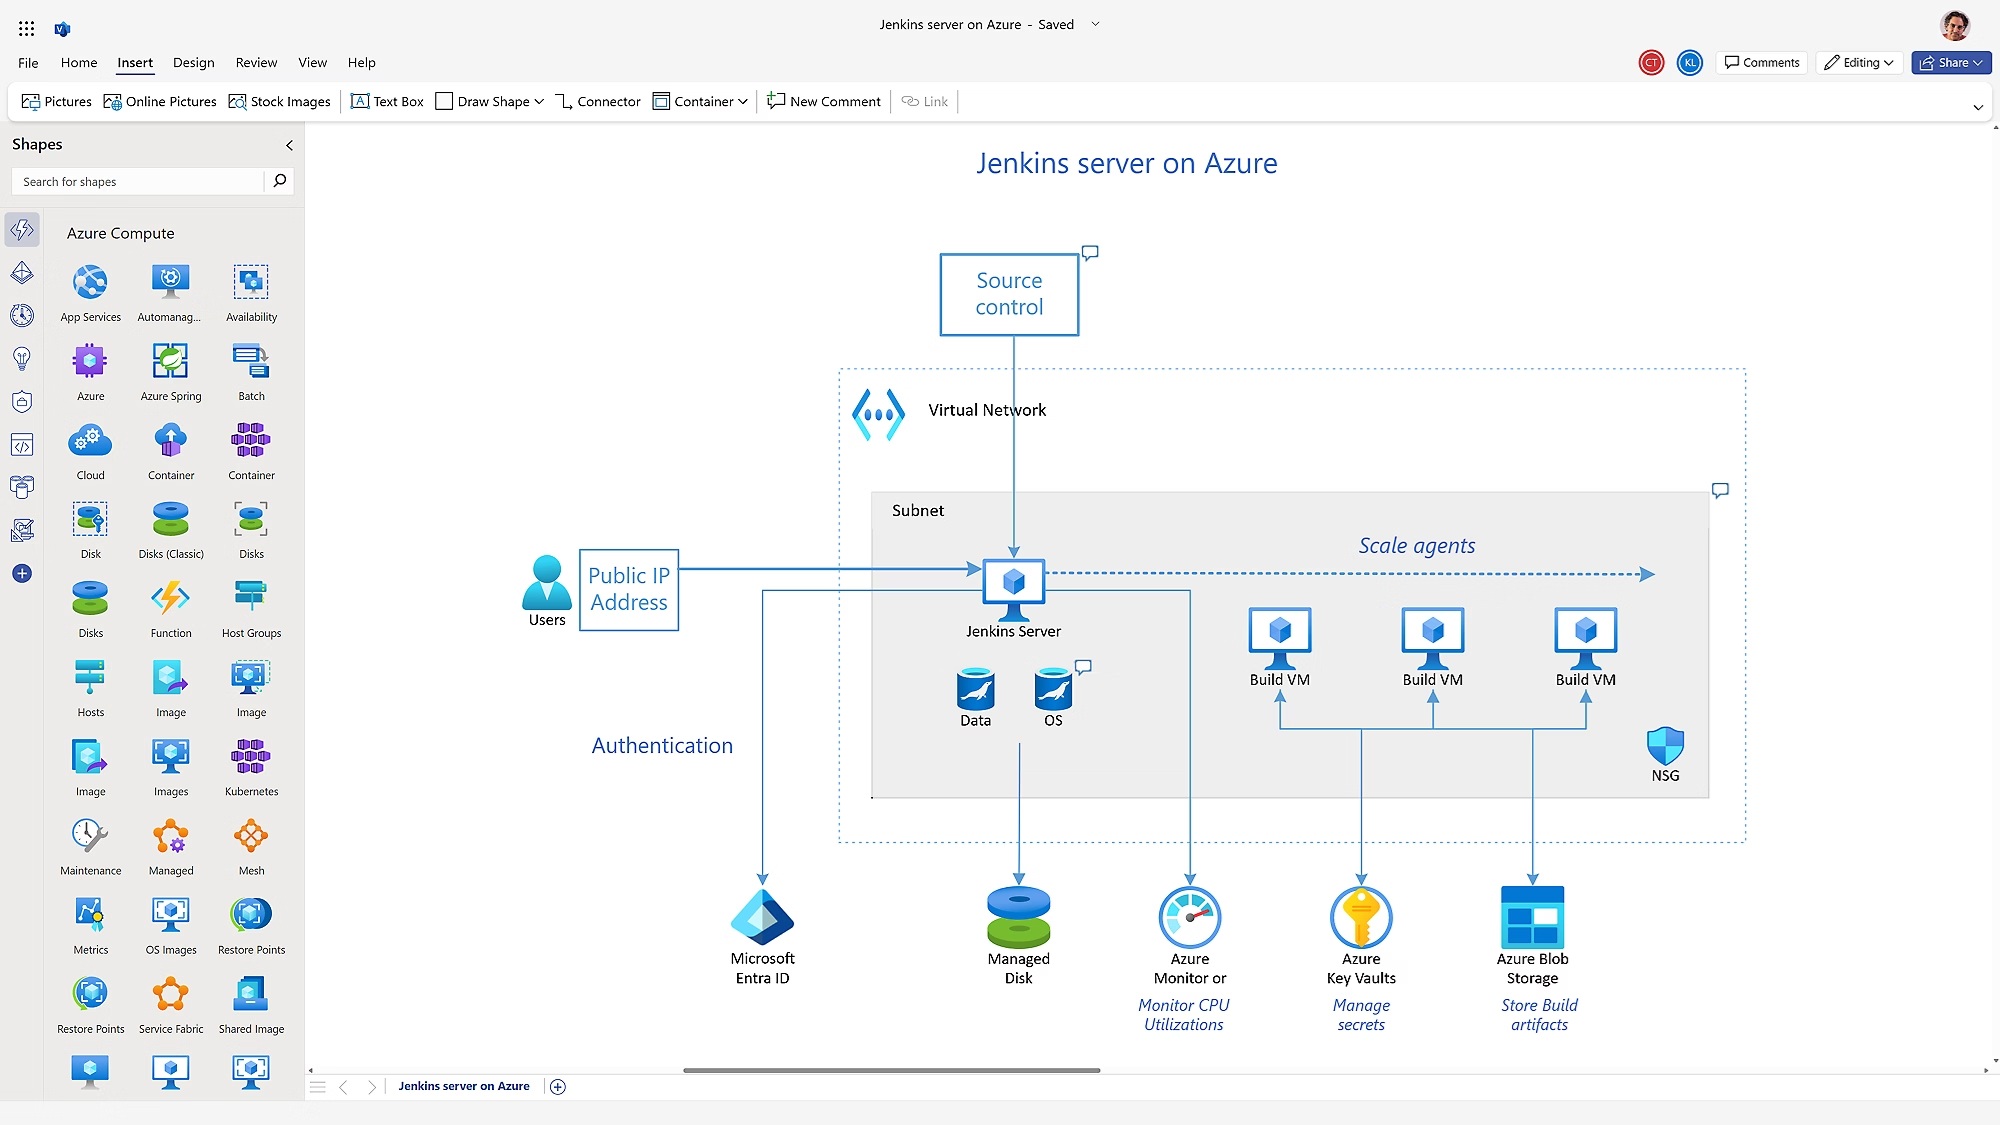
Task: Select the App Services shape
Action: [x=90, y=283]
